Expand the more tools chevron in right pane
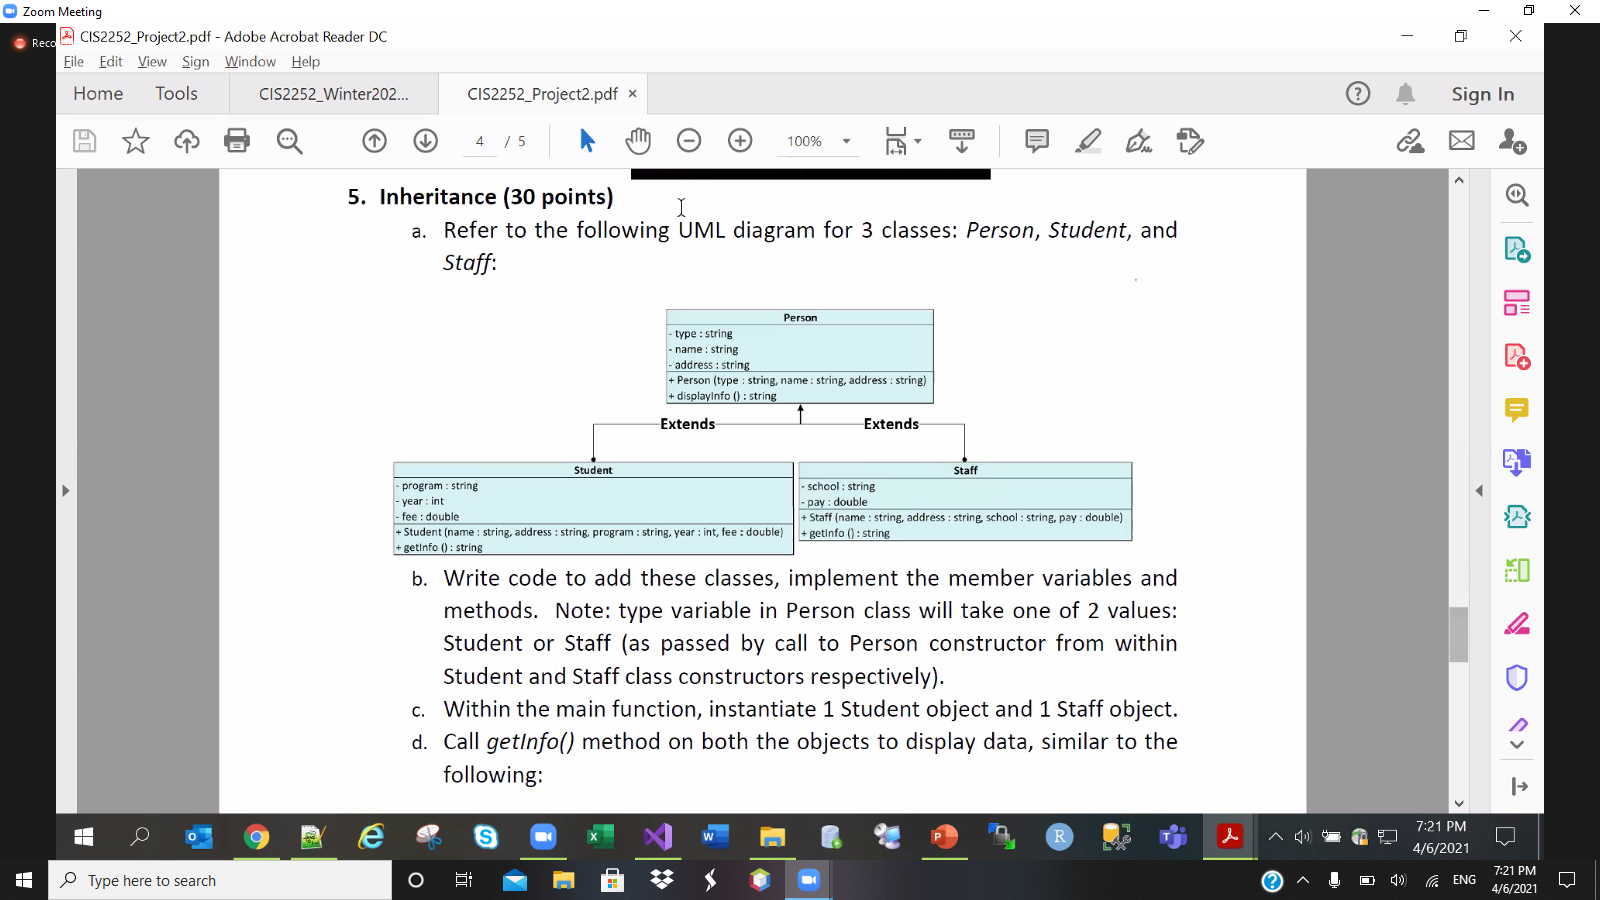The width and height of the screenshot is (1600, 900). point(1517,745)
